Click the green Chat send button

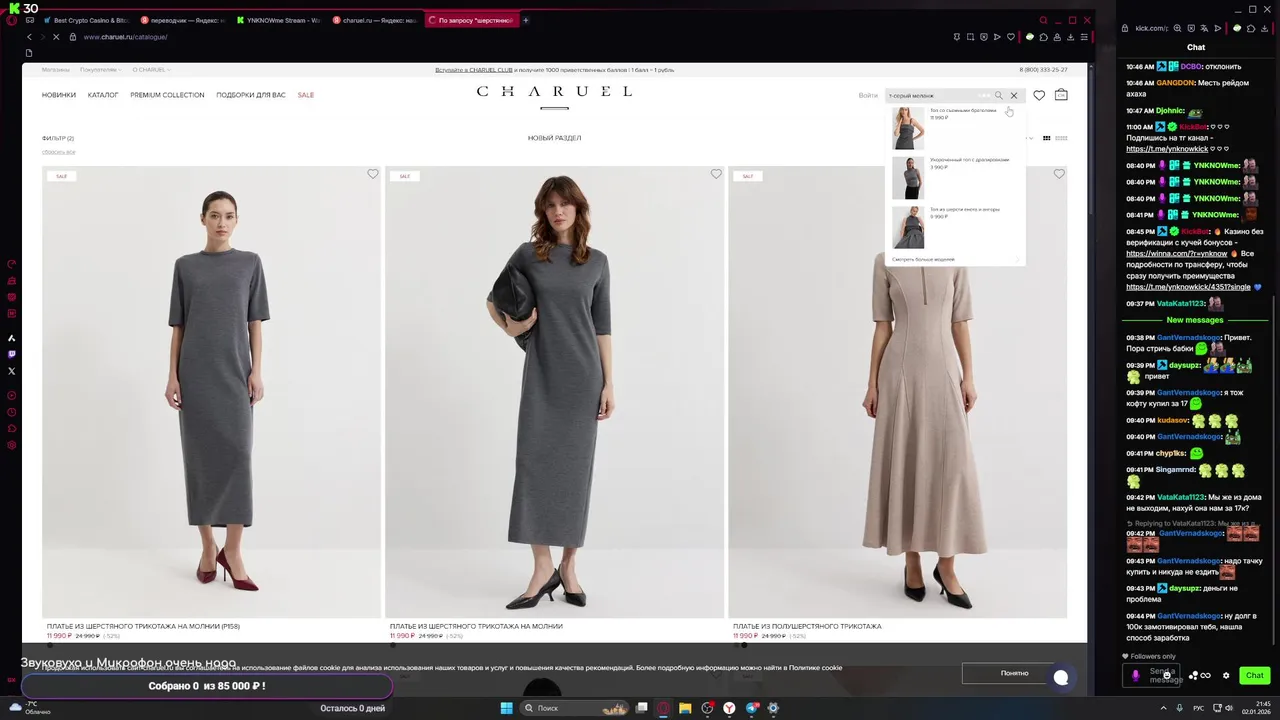point(1254,675)
